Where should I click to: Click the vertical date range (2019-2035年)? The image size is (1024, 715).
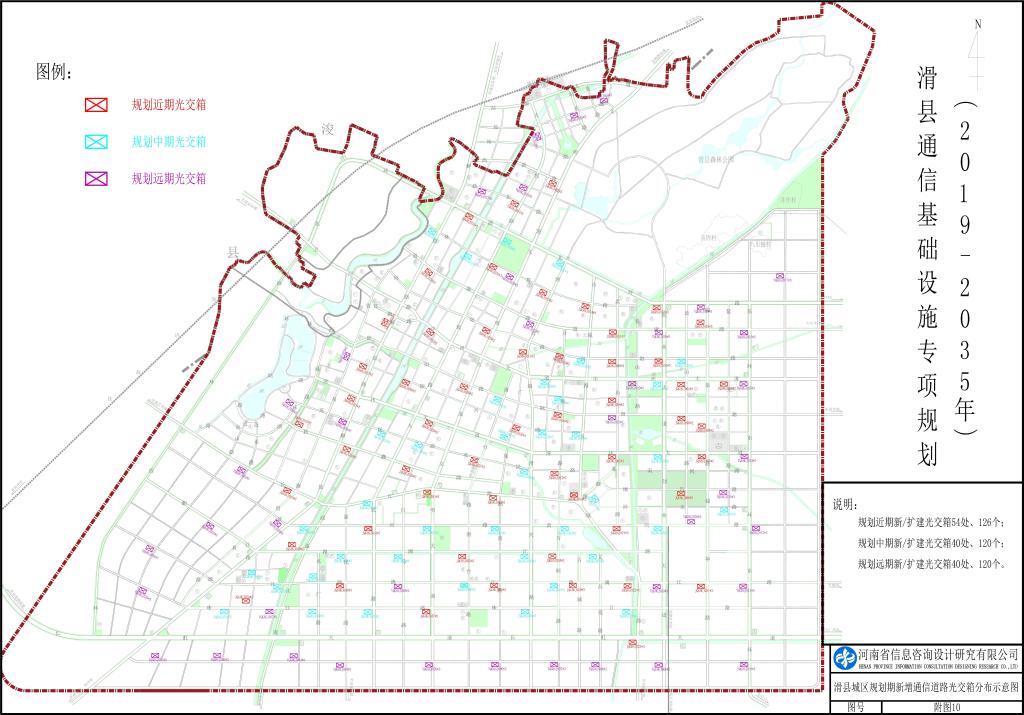point(964,269)
